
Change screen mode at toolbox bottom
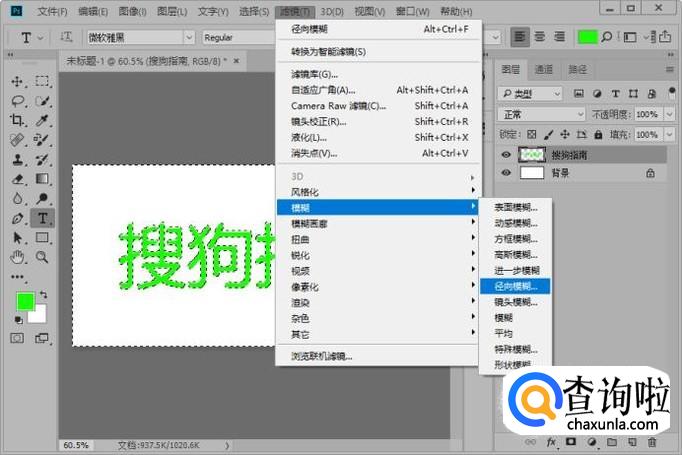tap(42, 338)
